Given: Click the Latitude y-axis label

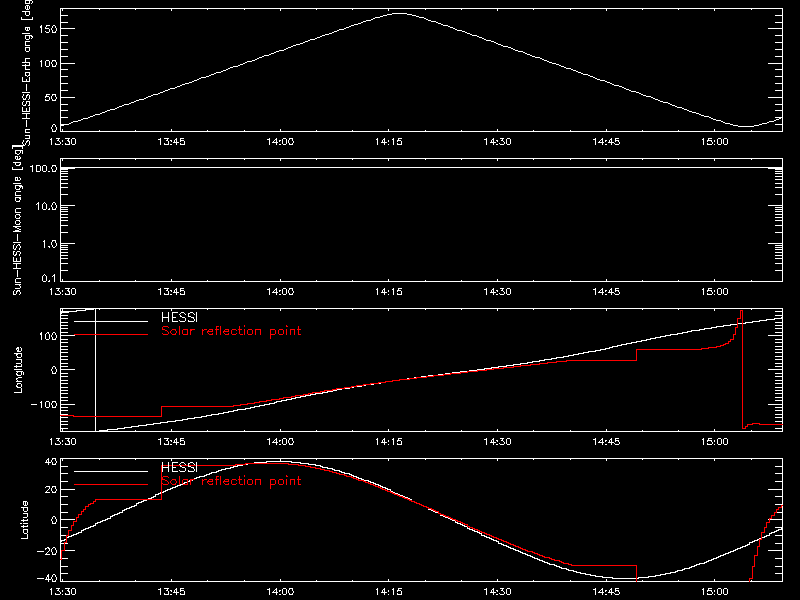Looking at the screenshot, I should pyautogui.click(x=24, y=520).
